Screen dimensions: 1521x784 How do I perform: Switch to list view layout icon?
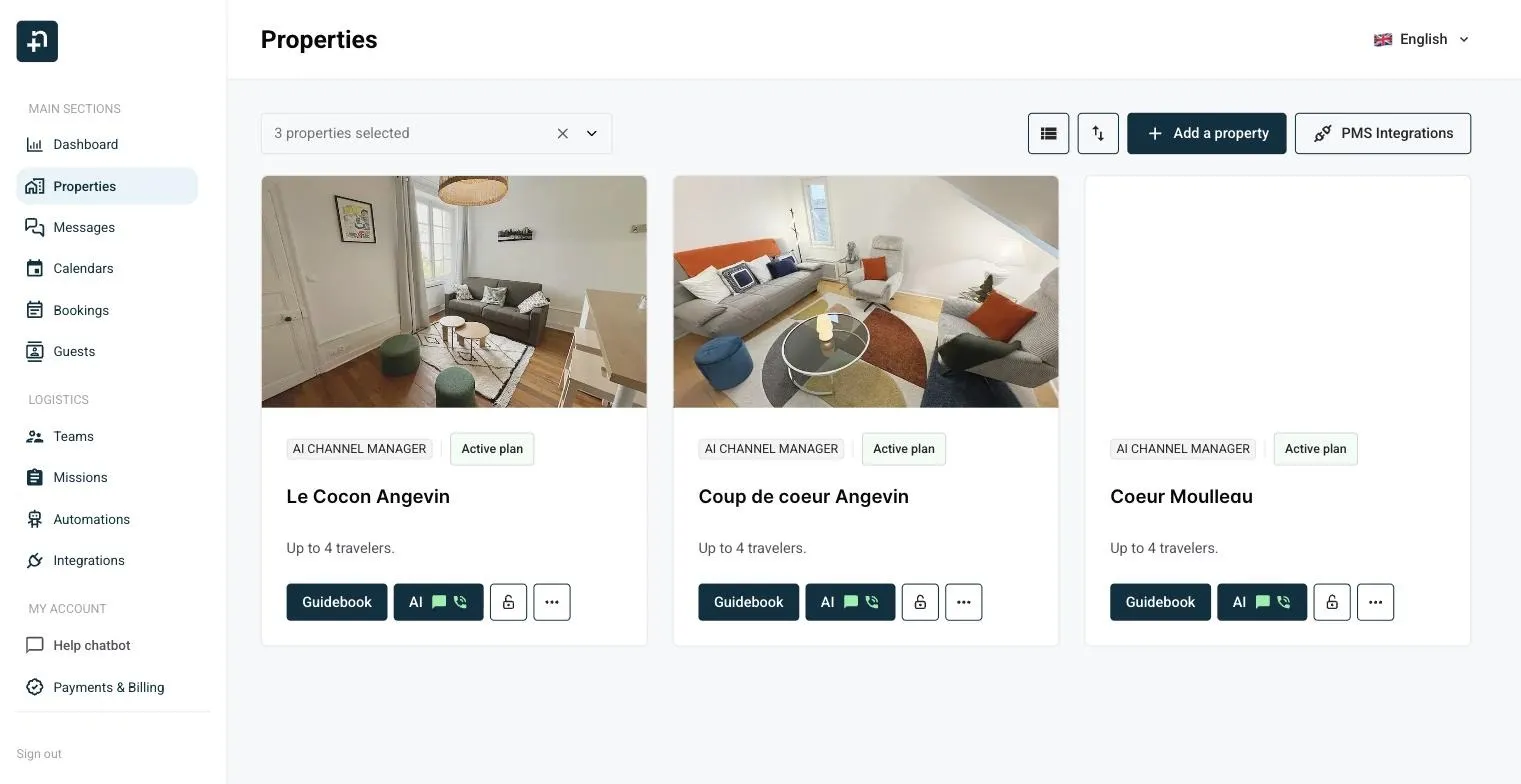1048,133
